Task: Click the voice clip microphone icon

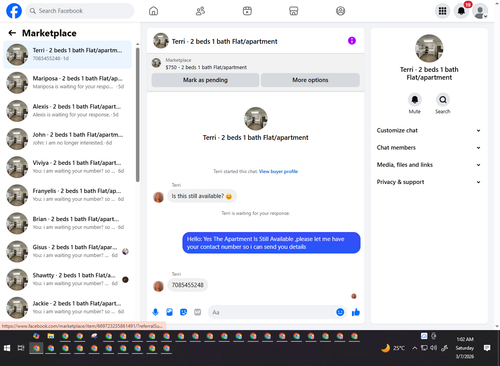Action: 155,312
